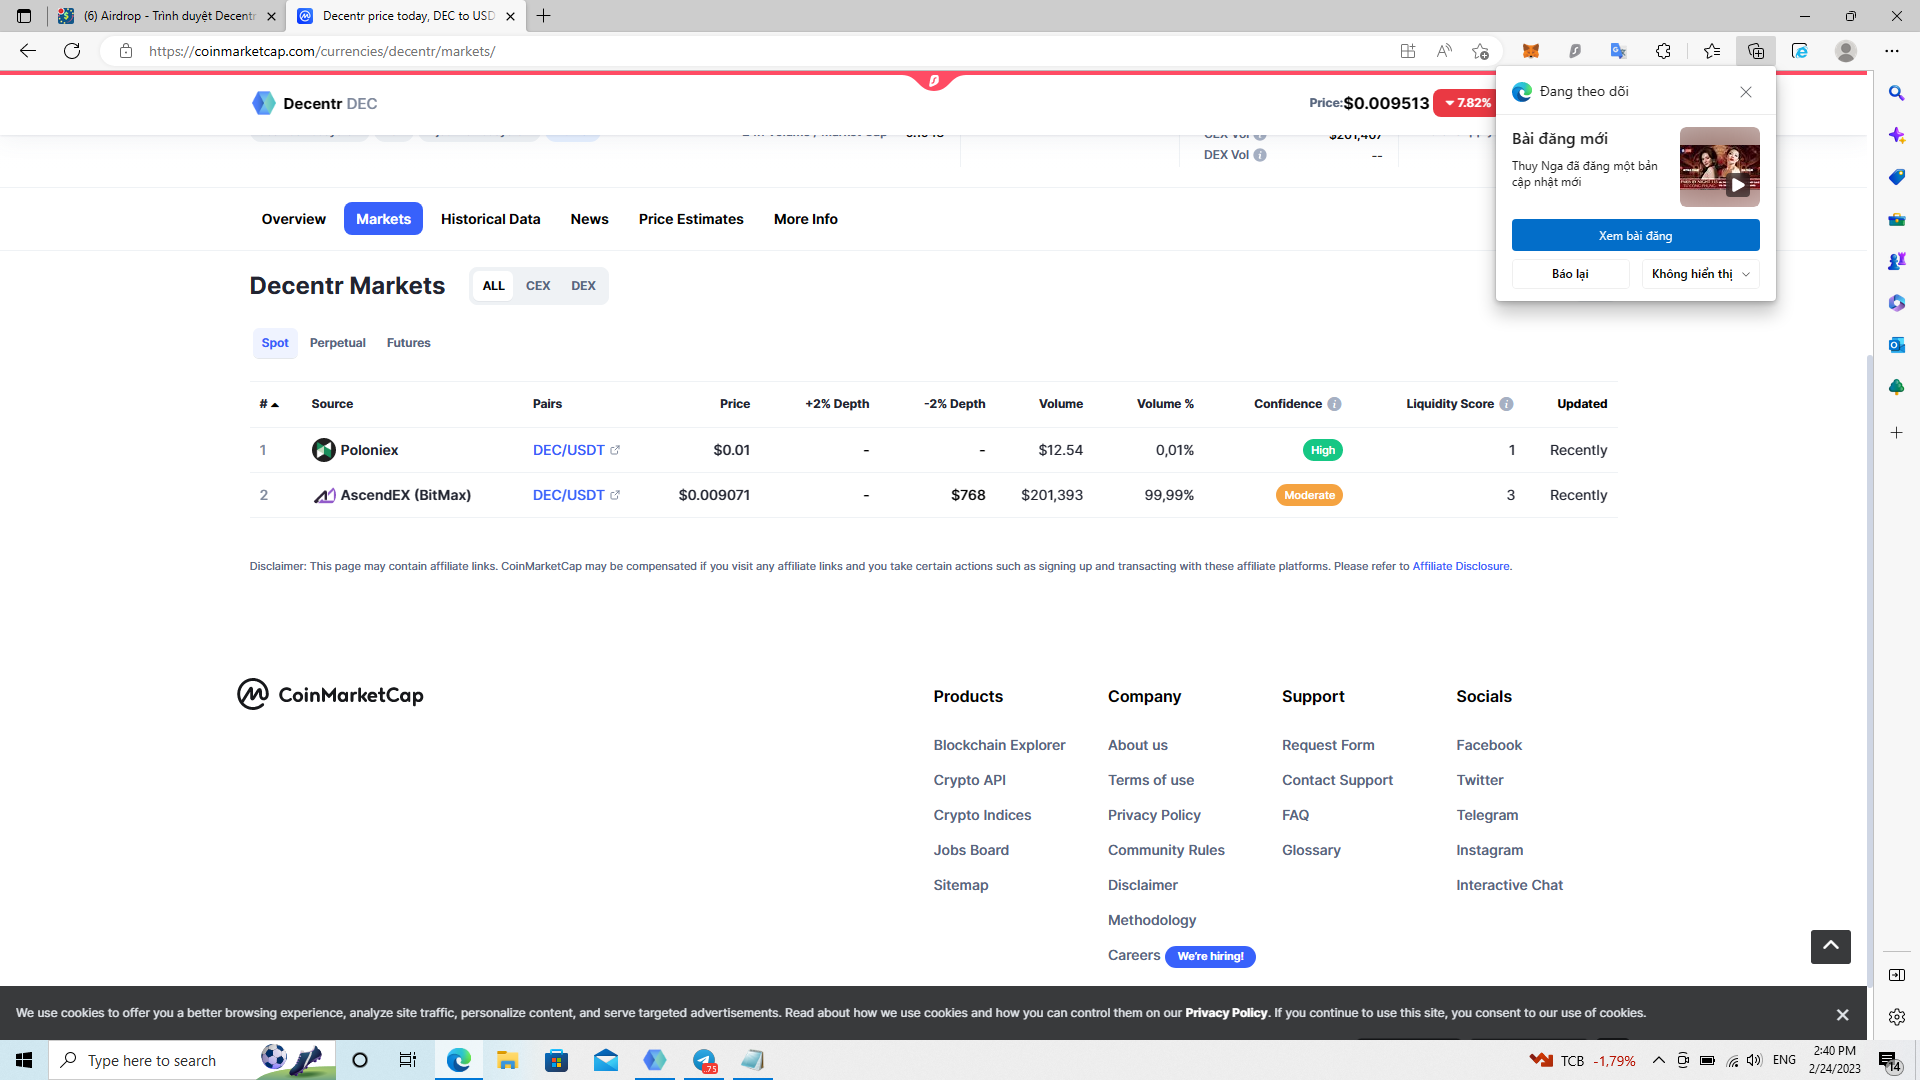The image size is (1920, 1080).
Task: Open the Collections toolbar icon
Action: pyautogui.click(x=1755, y=51)
